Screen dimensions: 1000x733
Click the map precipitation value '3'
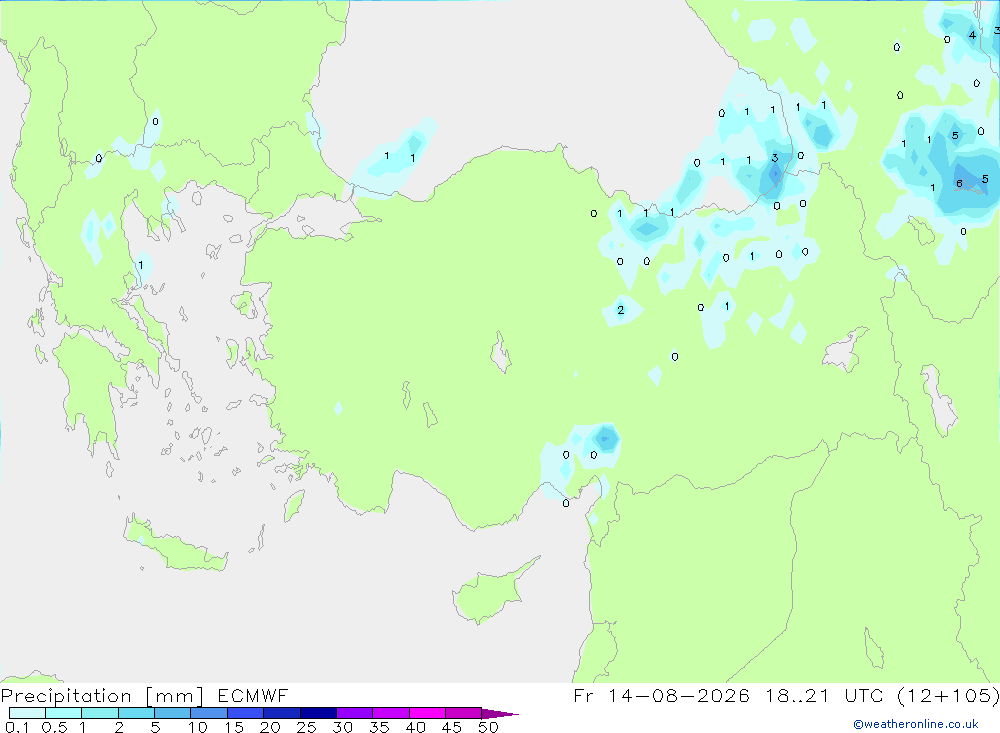(x=775, y=158)
